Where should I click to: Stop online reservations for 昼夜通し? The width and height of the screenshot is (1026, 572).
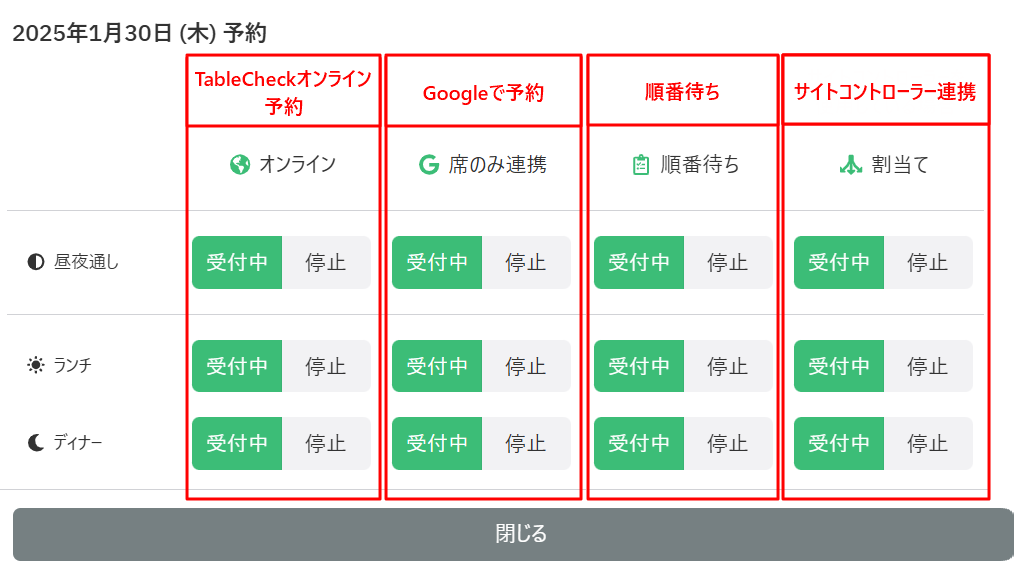click(x=325, y=263)
